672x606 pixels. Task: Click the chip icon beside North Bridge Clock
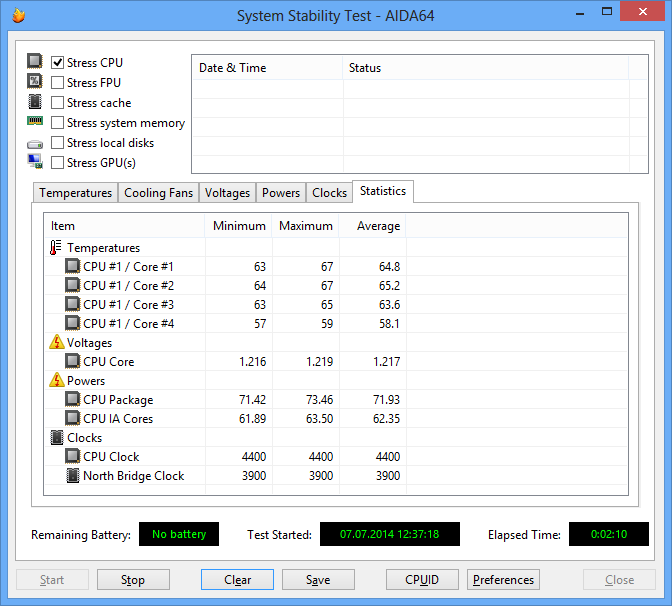(x=73, y=475)
